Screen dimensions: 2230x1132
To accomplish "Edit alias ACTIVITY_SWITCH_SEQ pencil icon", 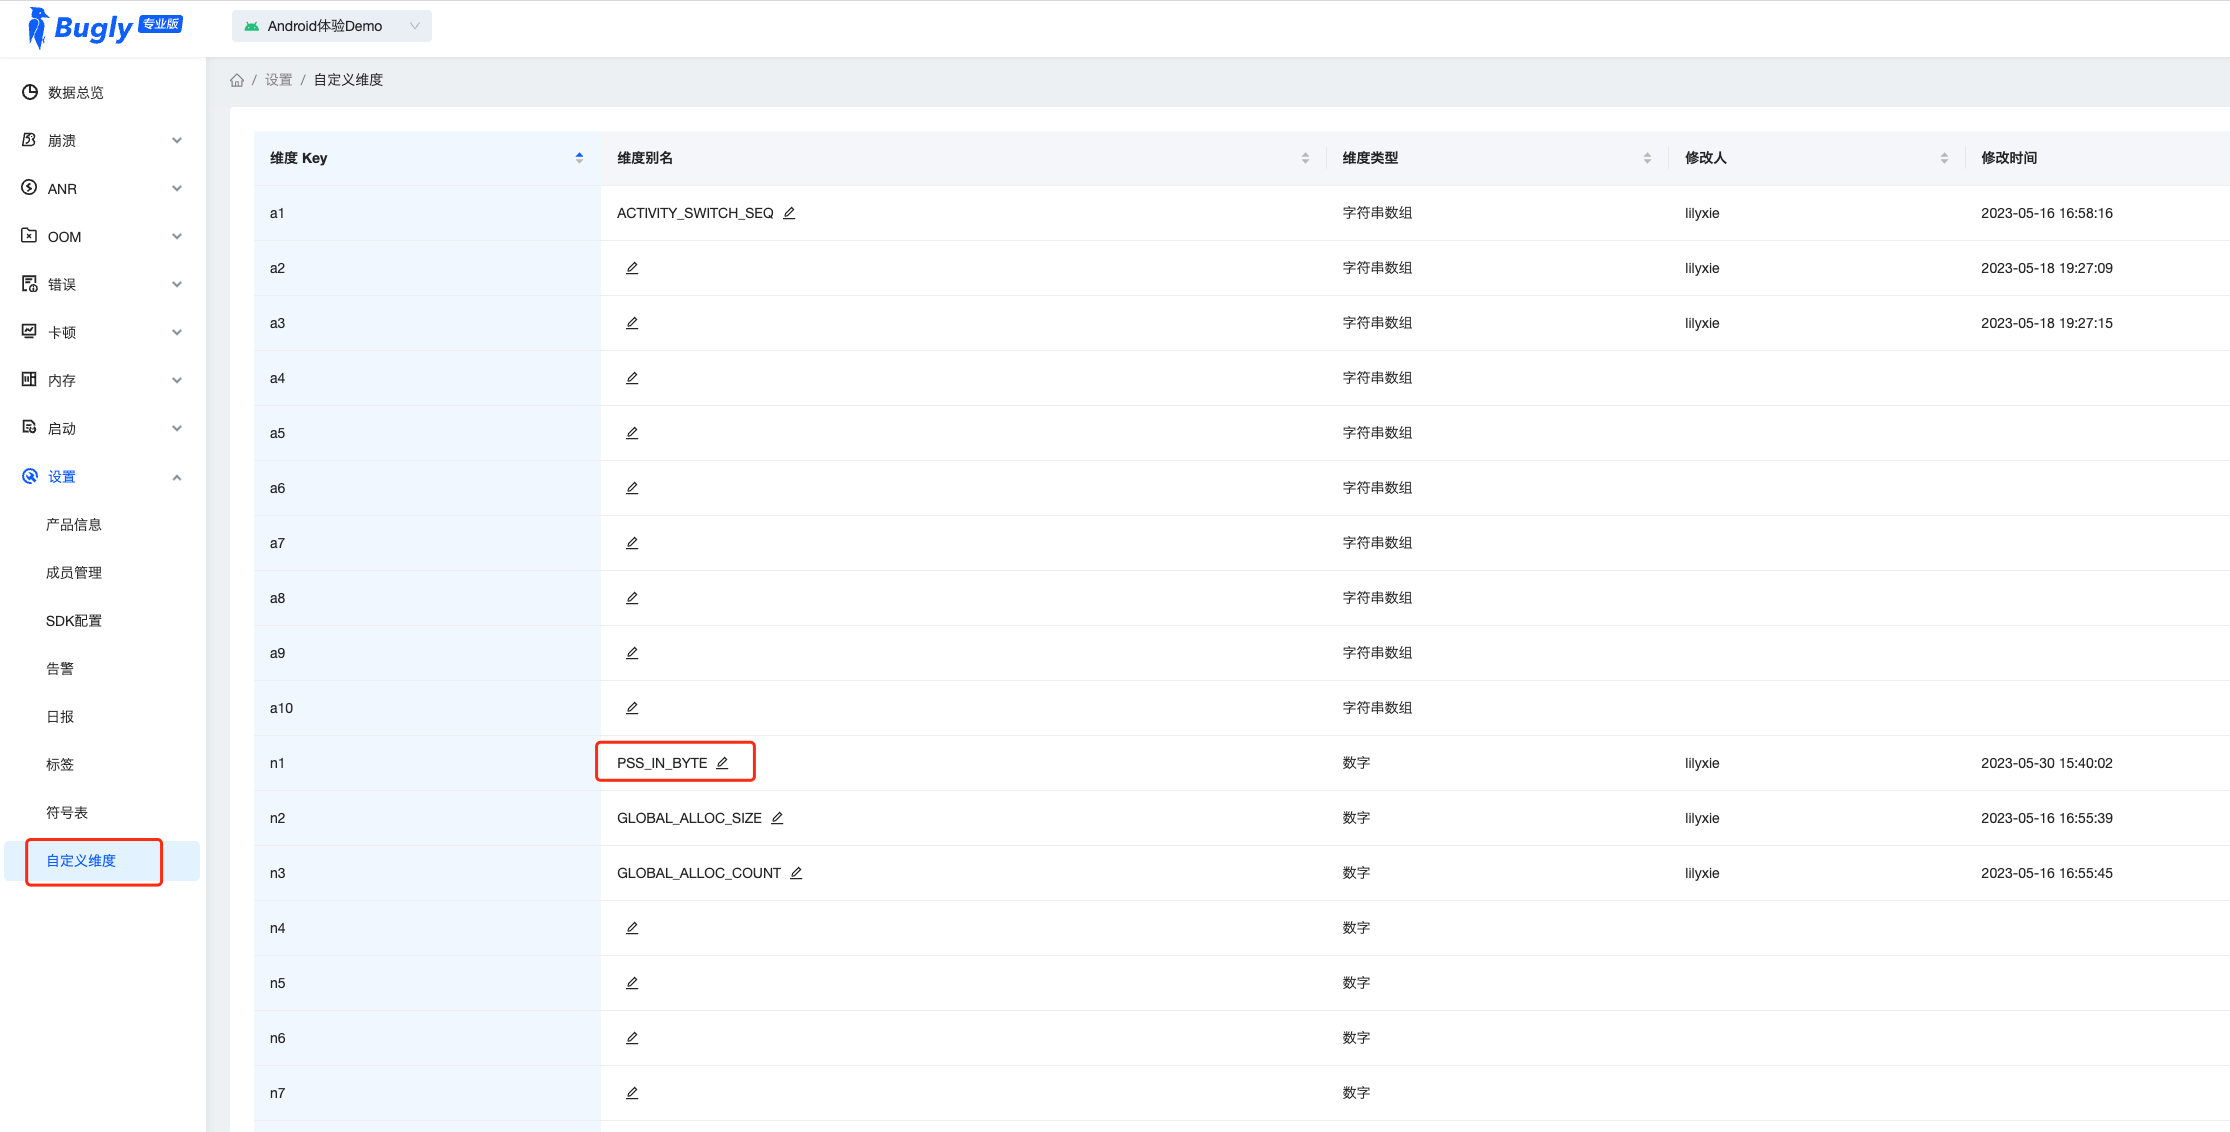I will click(x=789, y=213).
